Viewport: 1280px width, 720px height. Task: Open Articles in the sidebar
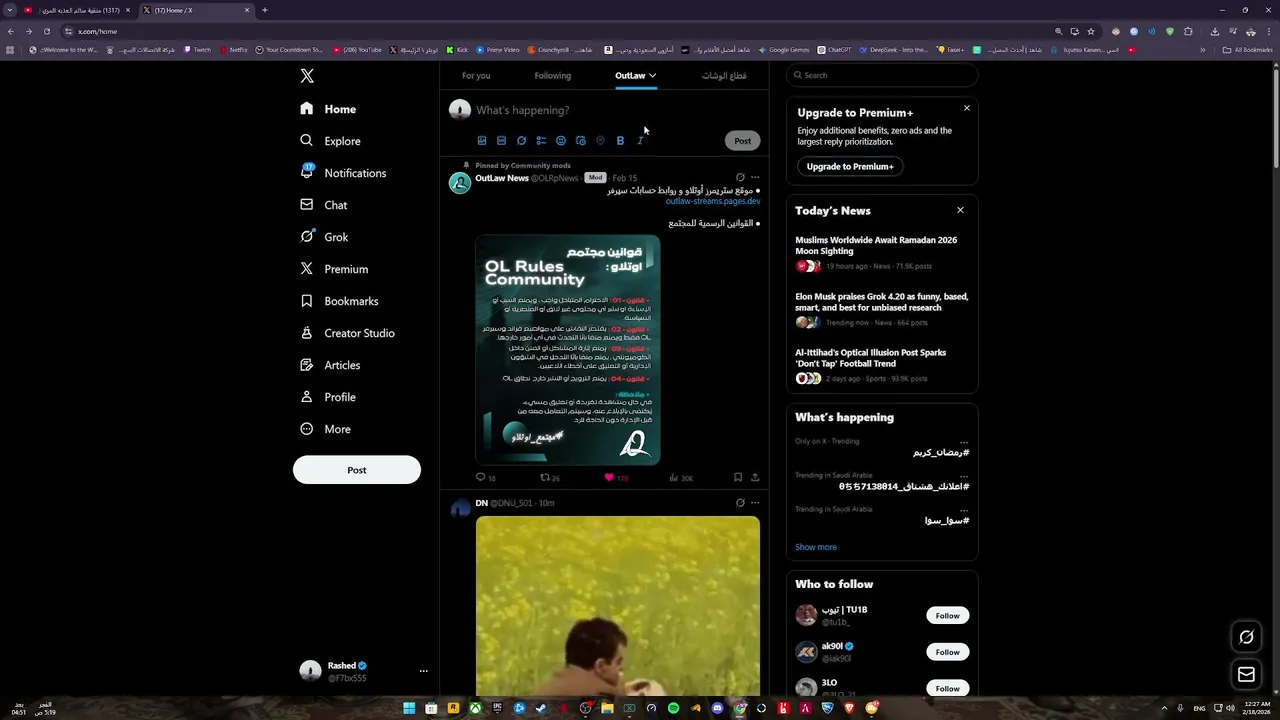point(330,365)
